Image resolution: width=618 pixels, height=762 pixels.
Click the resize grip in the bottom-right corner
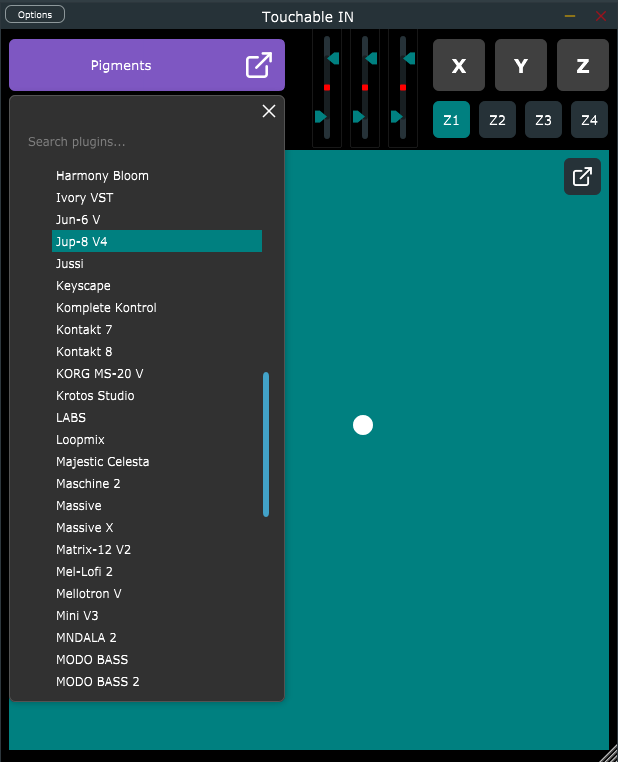click(x=609, y=753)
